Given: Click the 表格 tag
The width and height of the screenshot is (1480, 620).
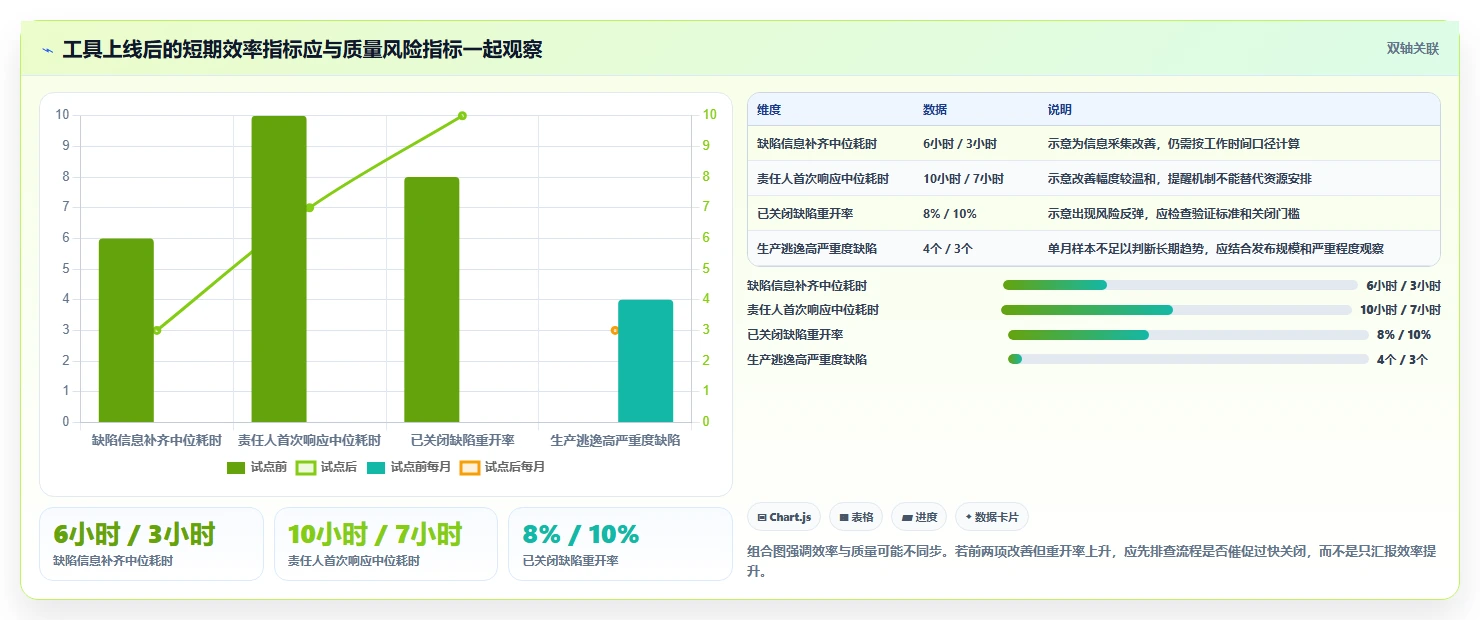Looking at the screenshot, I should pos(855,517).
